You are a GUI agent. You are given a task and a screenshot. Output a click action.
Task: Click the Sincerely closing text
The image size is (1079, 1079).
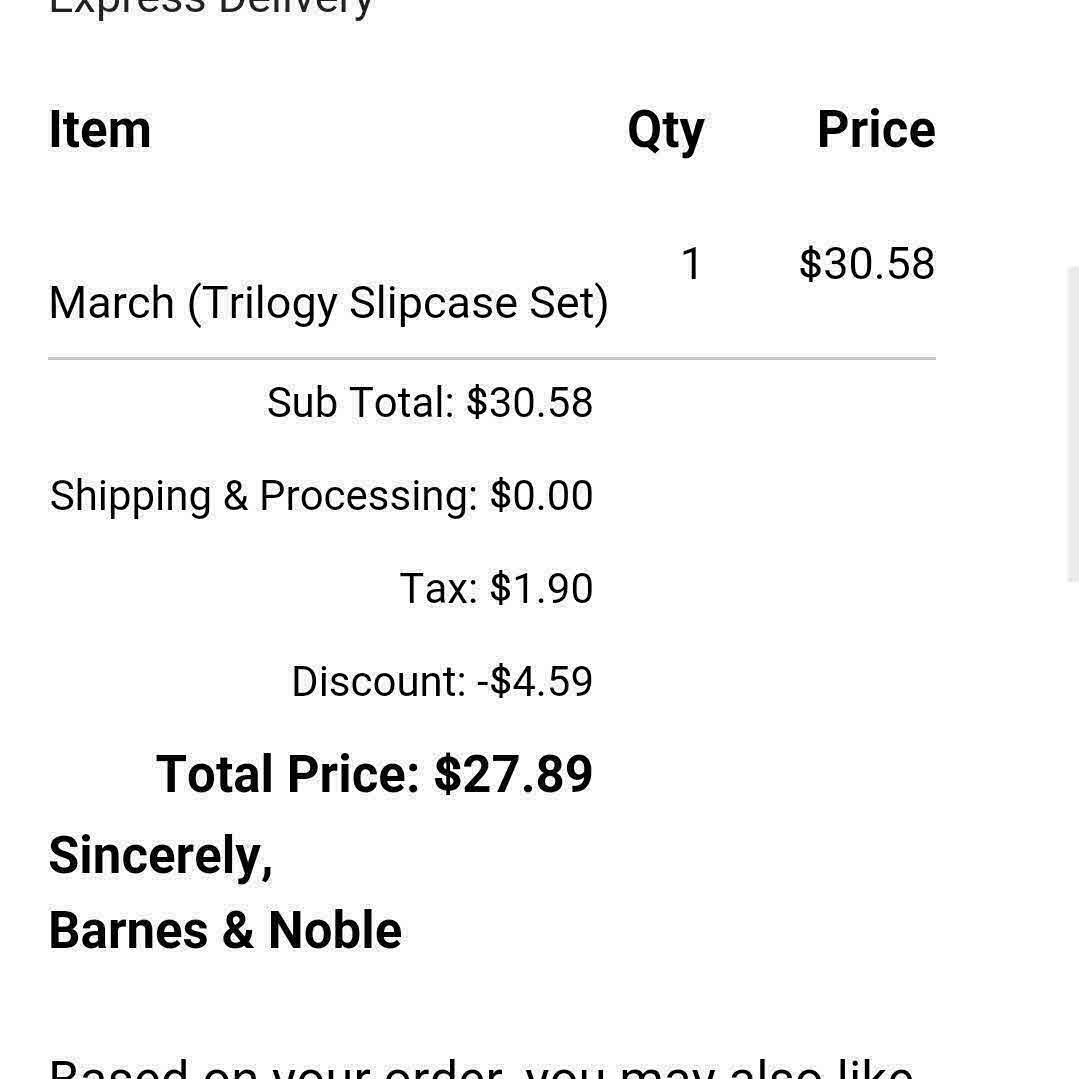[160, 856]
